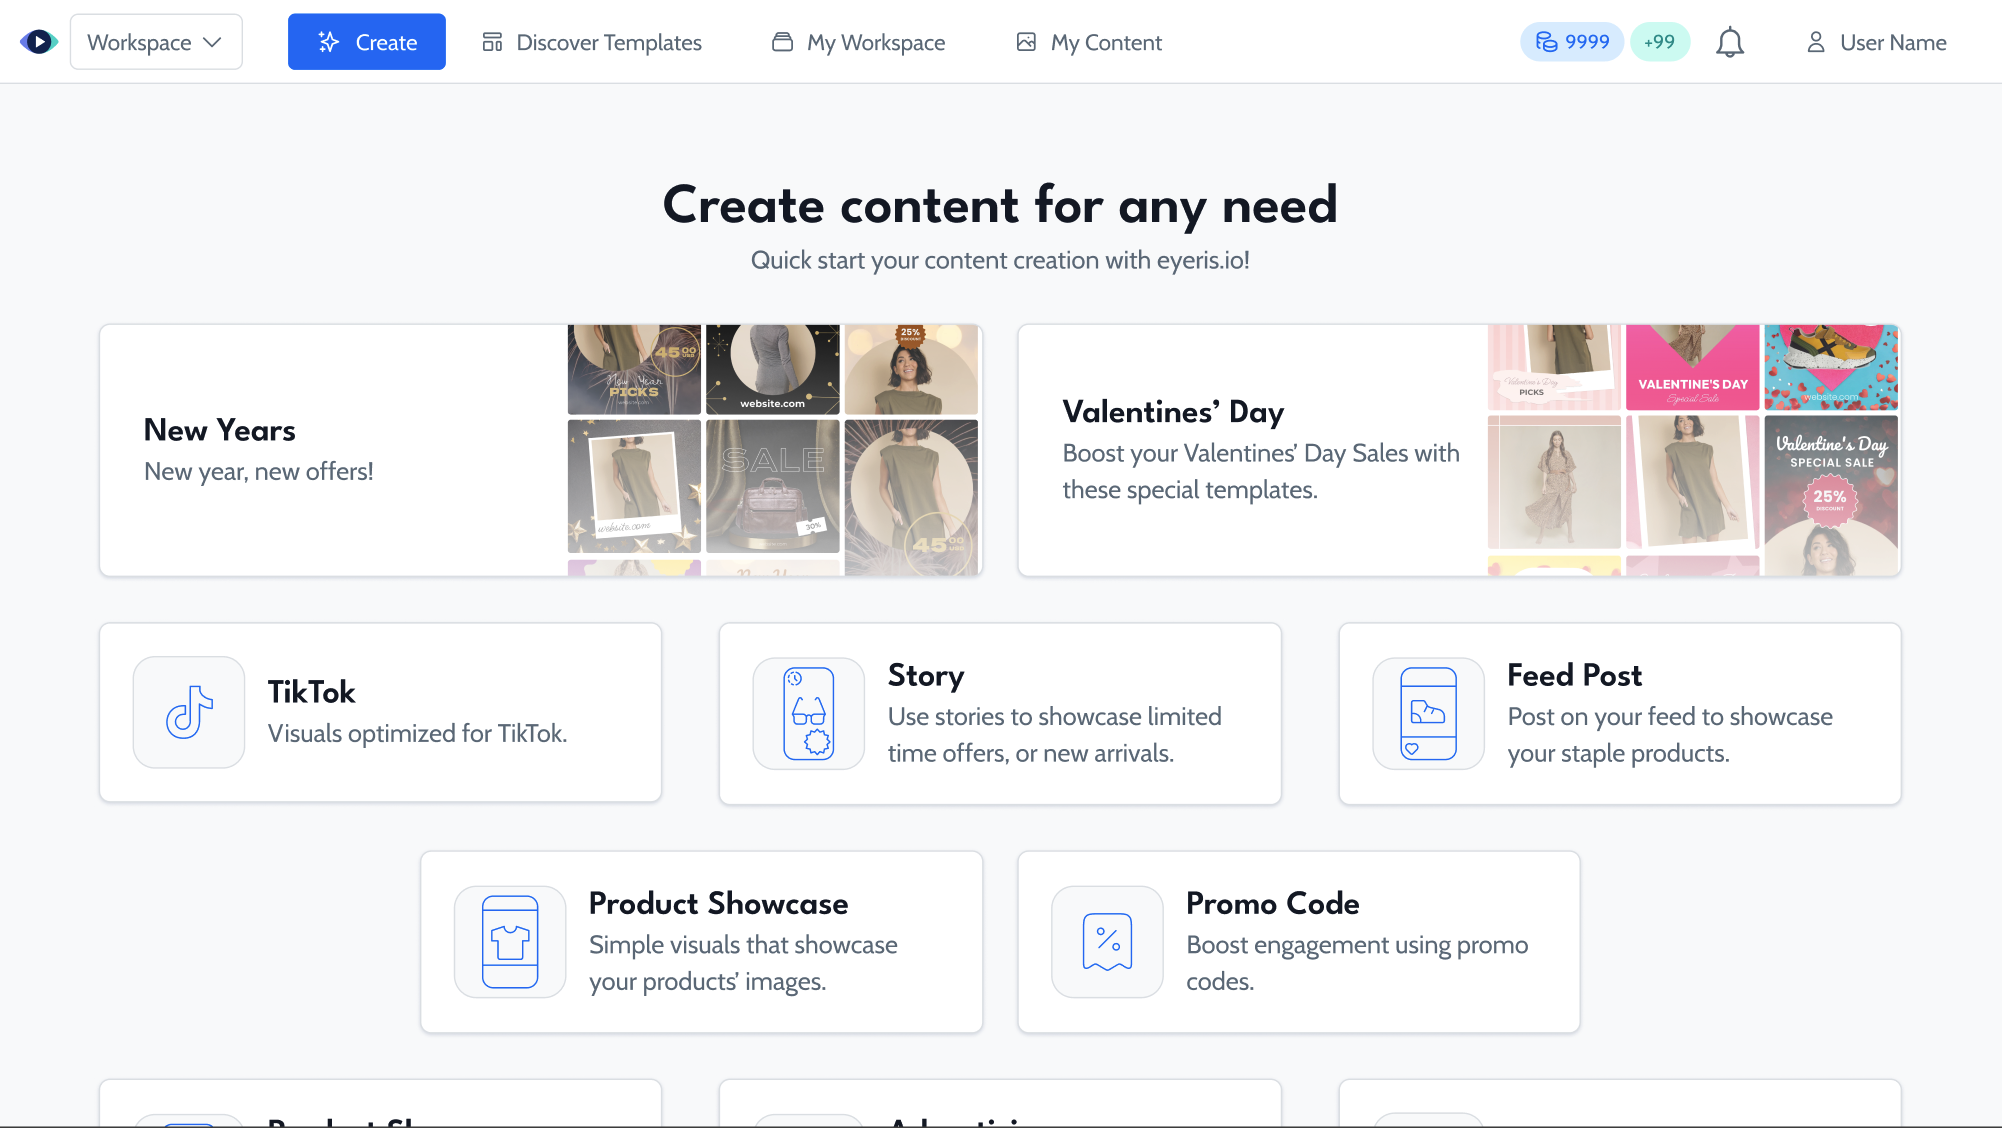Screen dimensions: 2002x1128
Task: Select the Story phone icon
Action: click(809, 713)
